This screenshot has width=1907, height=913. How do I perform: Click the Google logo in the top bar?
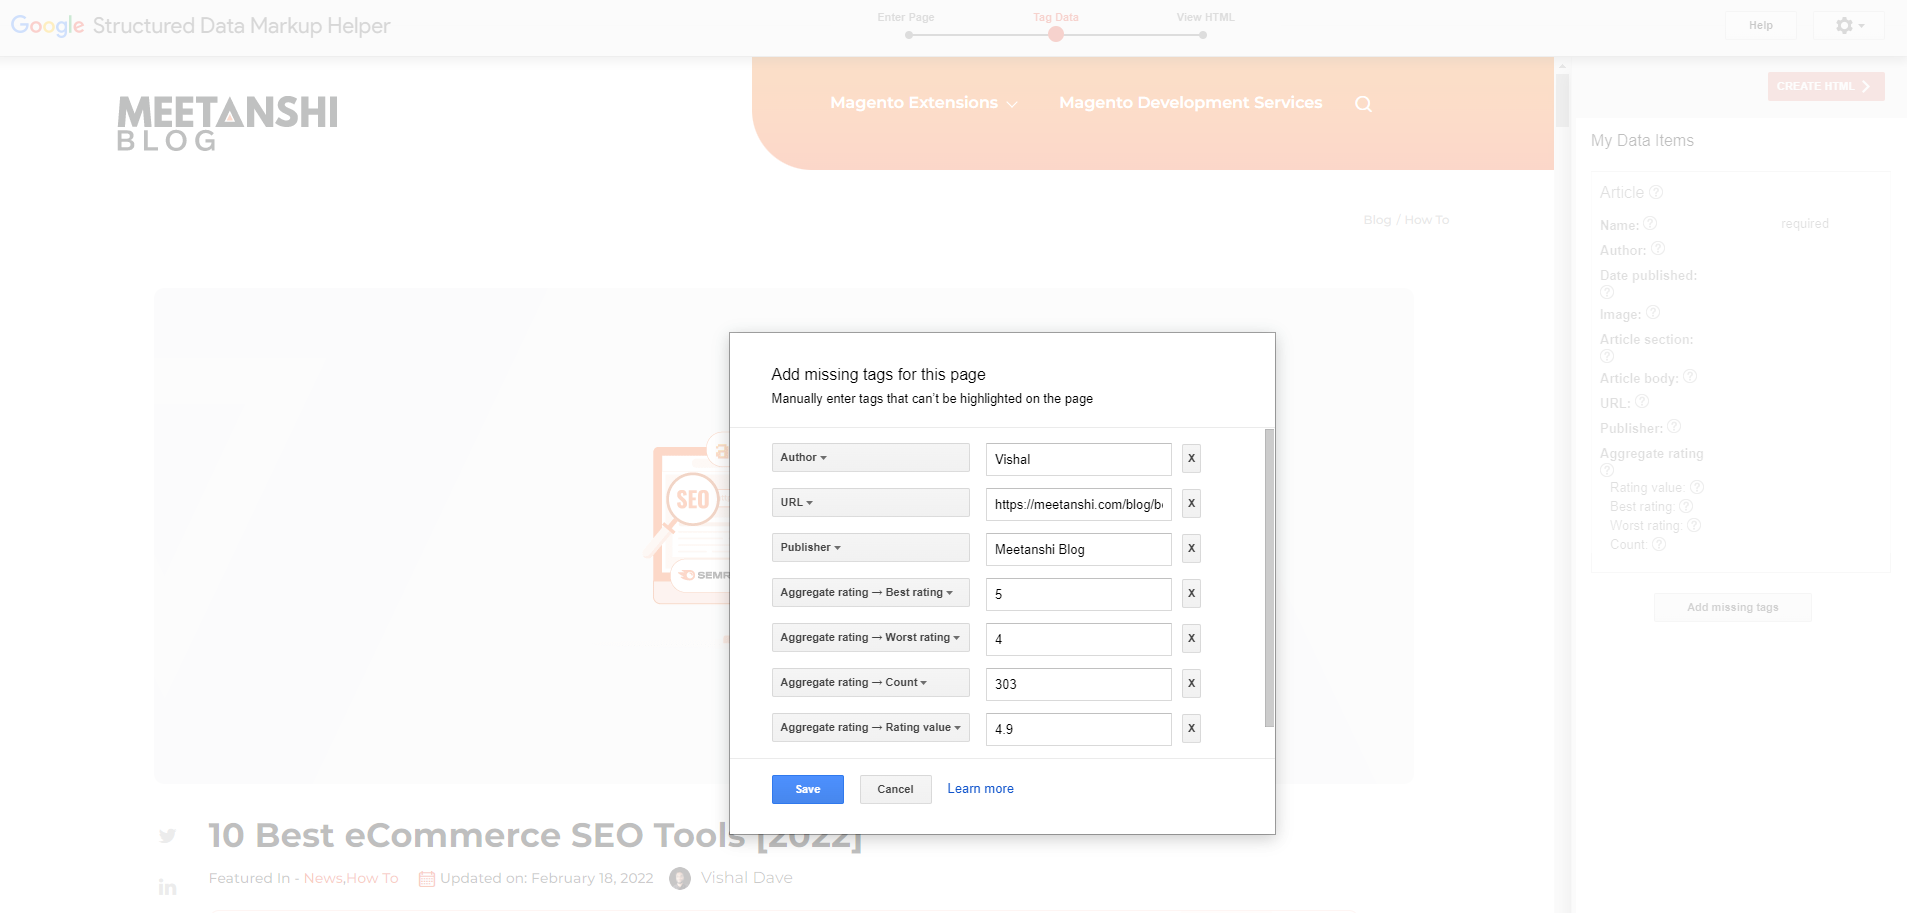tap(46, 25)
